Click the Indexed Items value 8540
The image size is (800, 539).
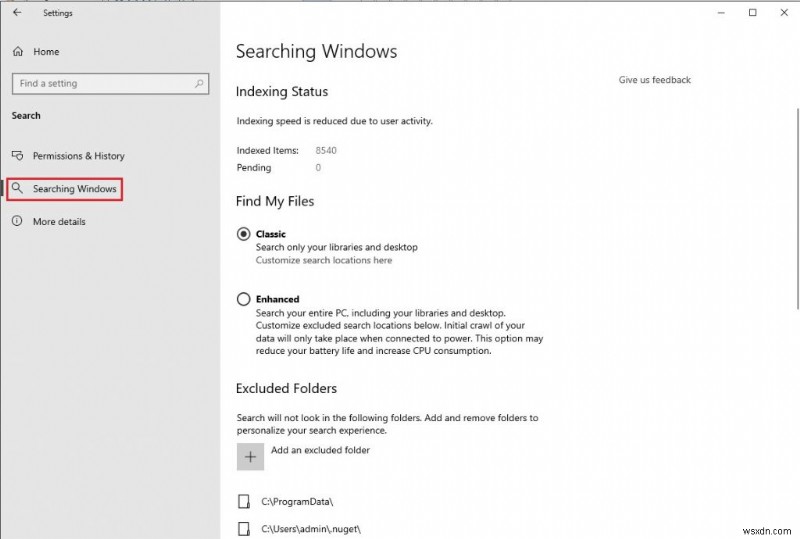point(326,151)
